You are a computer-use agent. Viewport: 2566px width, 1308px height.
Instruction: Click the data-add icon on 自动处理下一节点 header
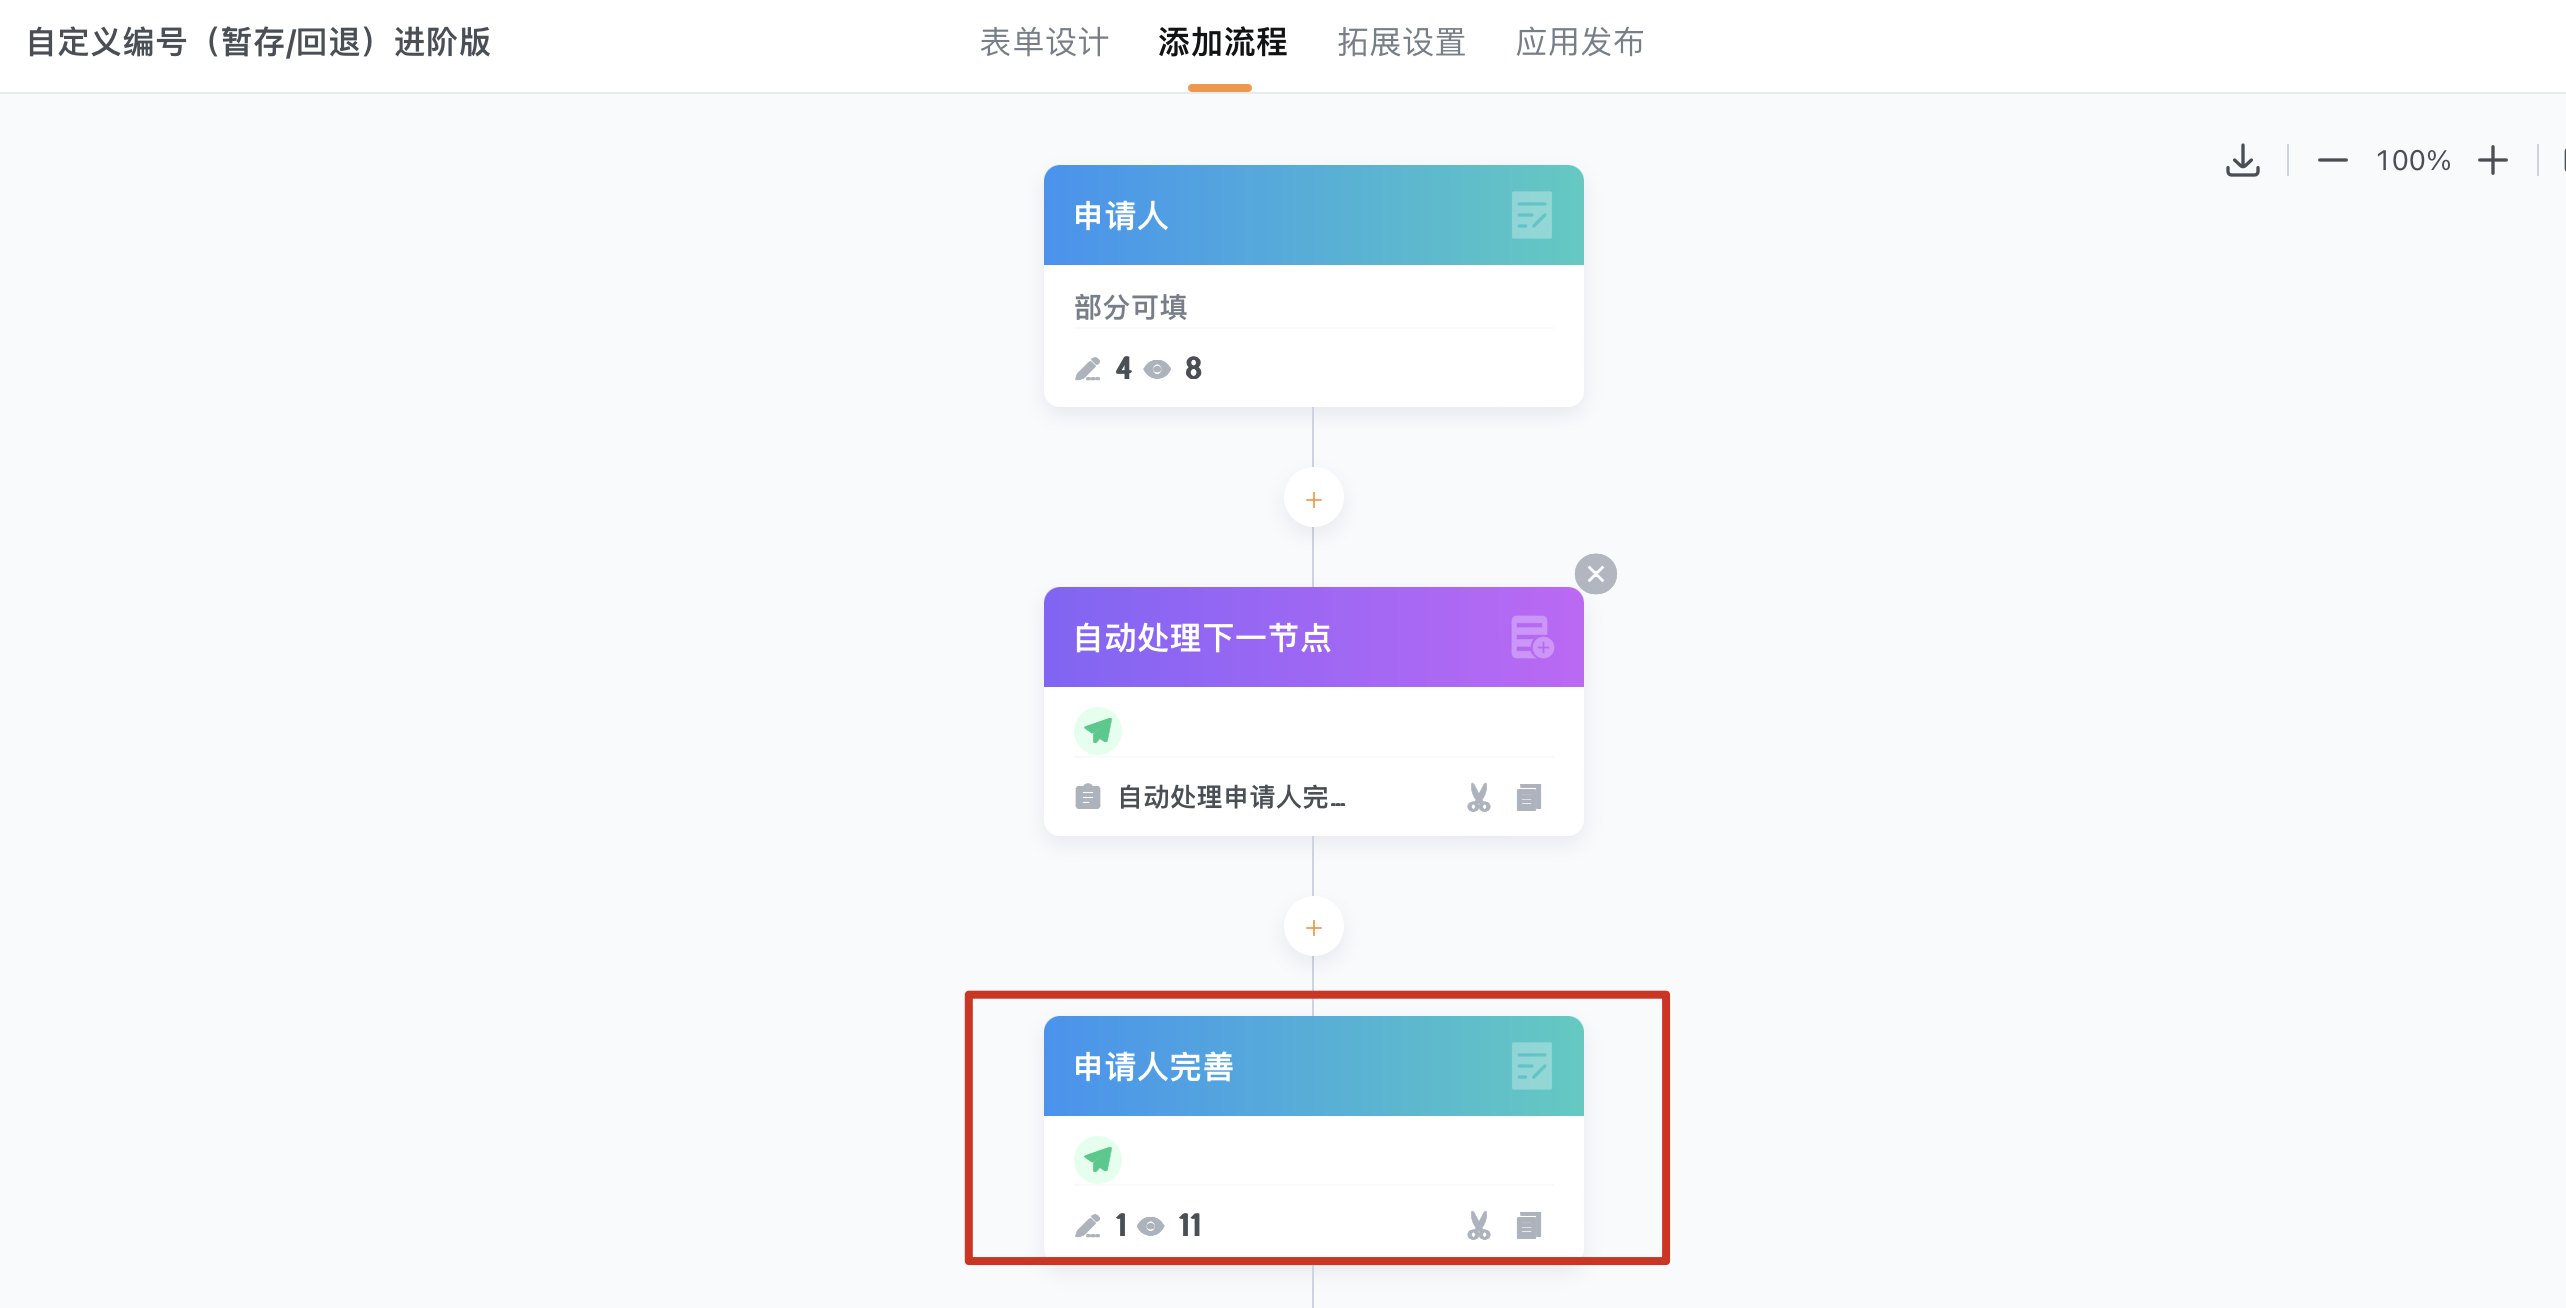1531,637
